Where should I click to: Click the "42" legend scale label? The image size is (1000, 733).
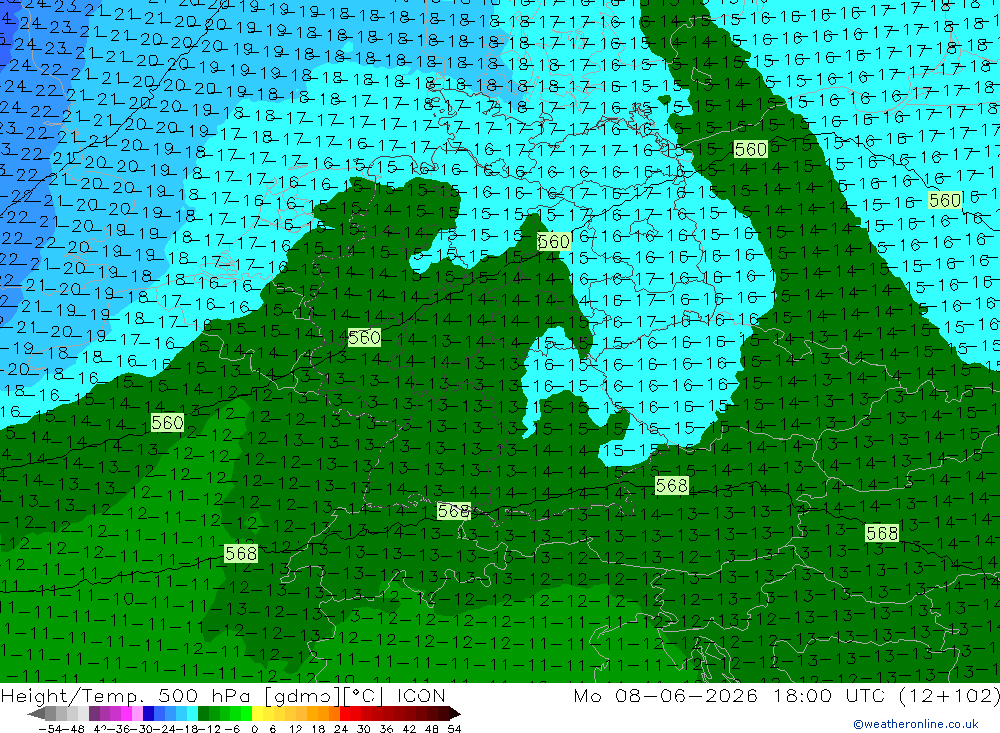click(409, 729)
